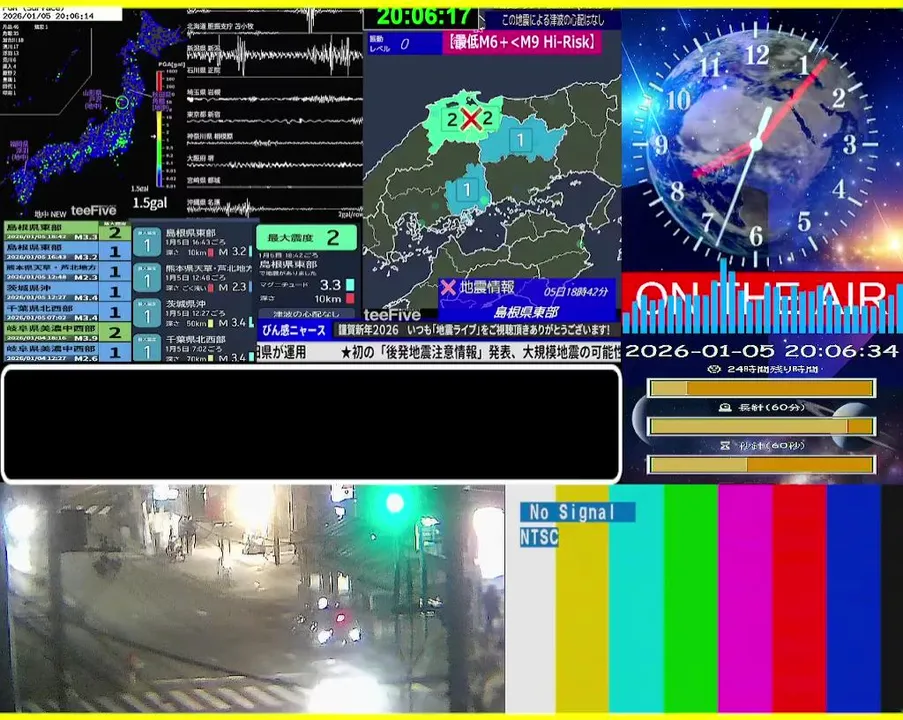Click the cyan test-pattern color bar
The width and height of the screenshot is (903, 720).
(636, 599)
